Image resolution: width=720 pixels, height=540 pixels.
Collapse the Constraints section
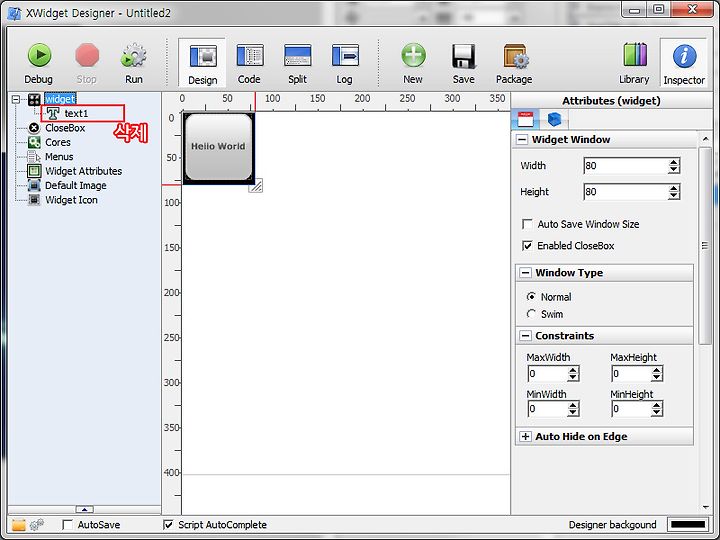(x=525, y=336)
